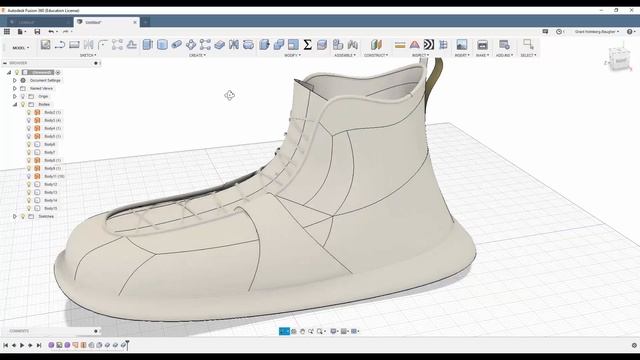Select the Sweep pipe tool
Screen dimensions: 640x360
coord(176,44)
